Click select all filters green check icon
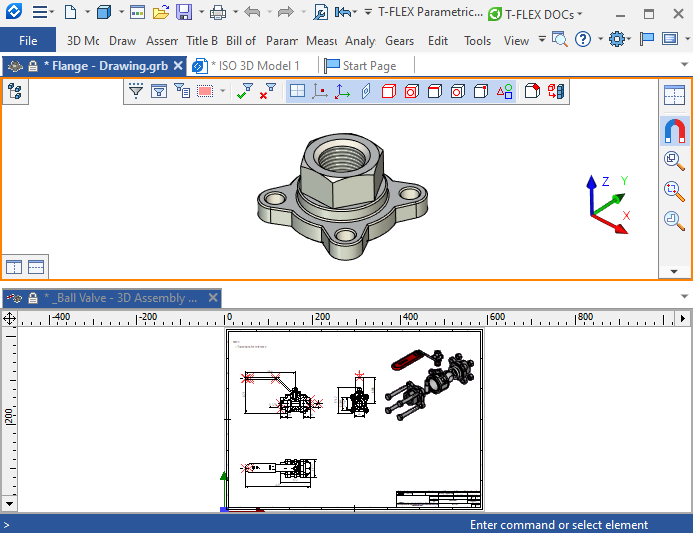 244,91
